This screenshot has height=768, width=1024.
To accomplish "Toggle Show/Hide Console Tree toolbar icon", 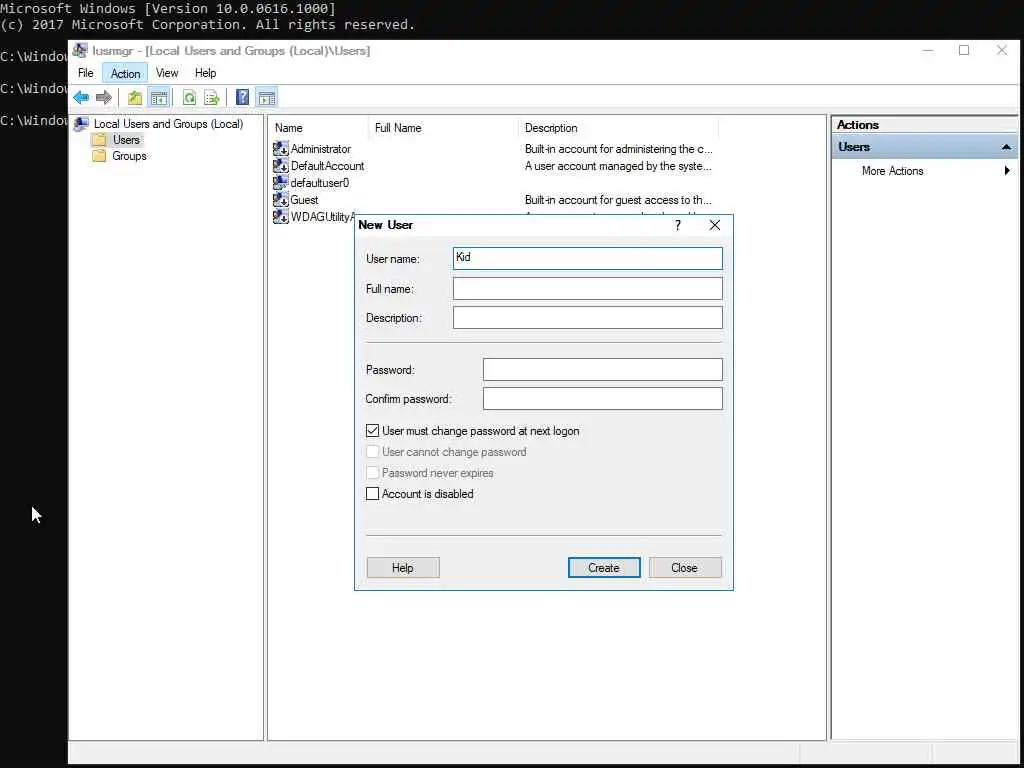I will (159, 98).
